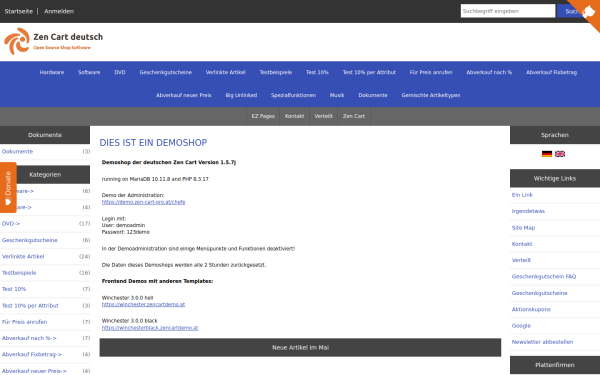This screenshot has width=600, height=375.
Task: Go to Startseite in the top bar
Action: pos(18,11)
